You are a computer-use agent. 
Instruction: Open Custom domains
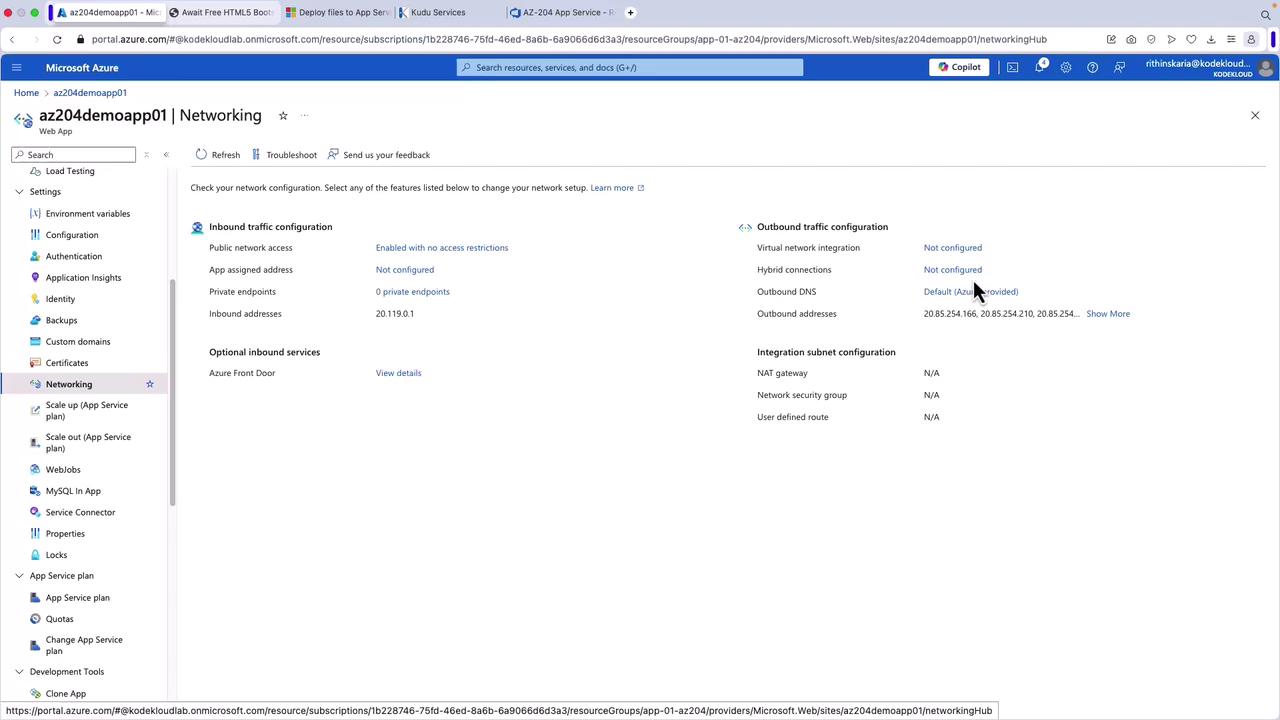(78, 342)
